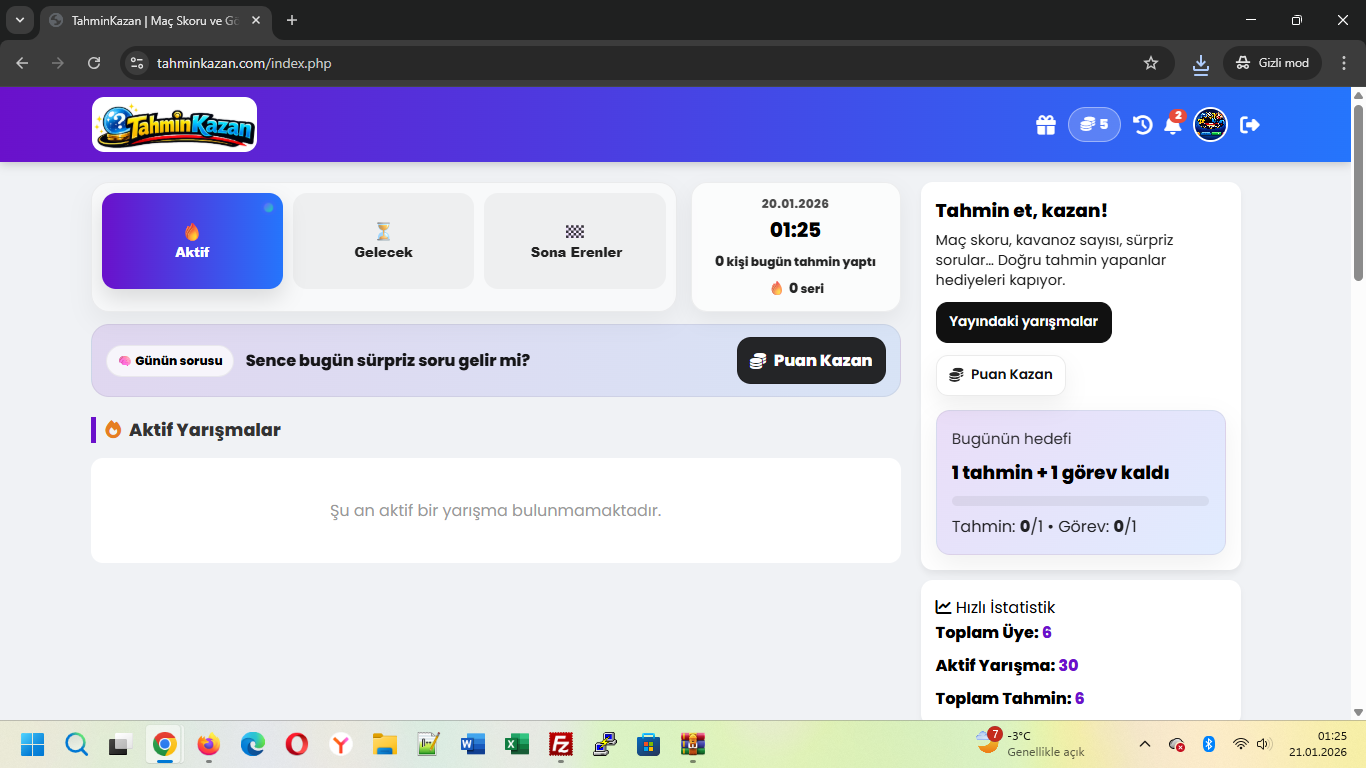
Task: Bookmark this page with the star icon
Action: [x=1151, y=63]
